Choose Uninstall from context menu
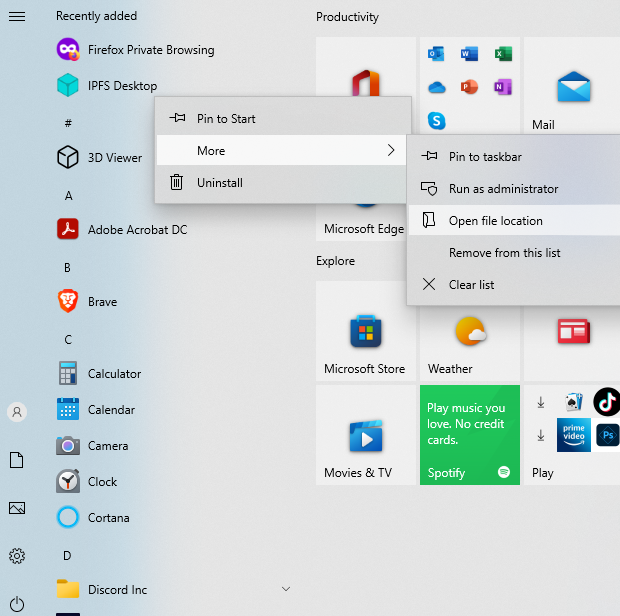Viewport: 620px width, 616px height. (x=282, y=183)
